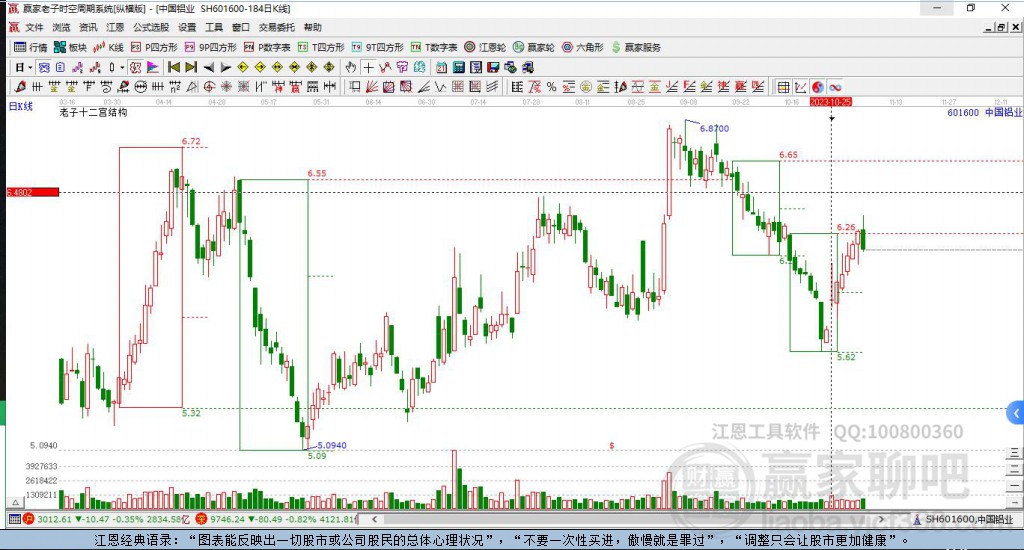Select the red pencil drawing tool

20,86
